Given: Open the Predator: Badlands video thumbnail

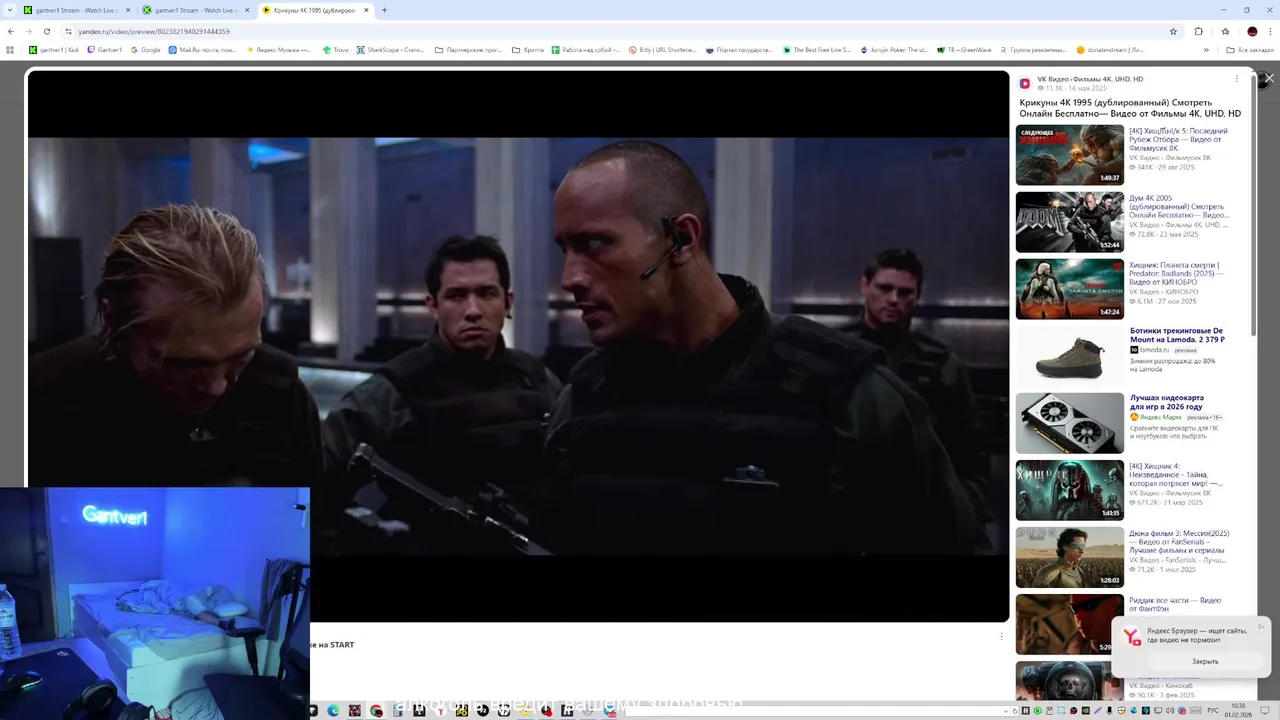Looking at the screenshot, I should (x=1070, y=289).
